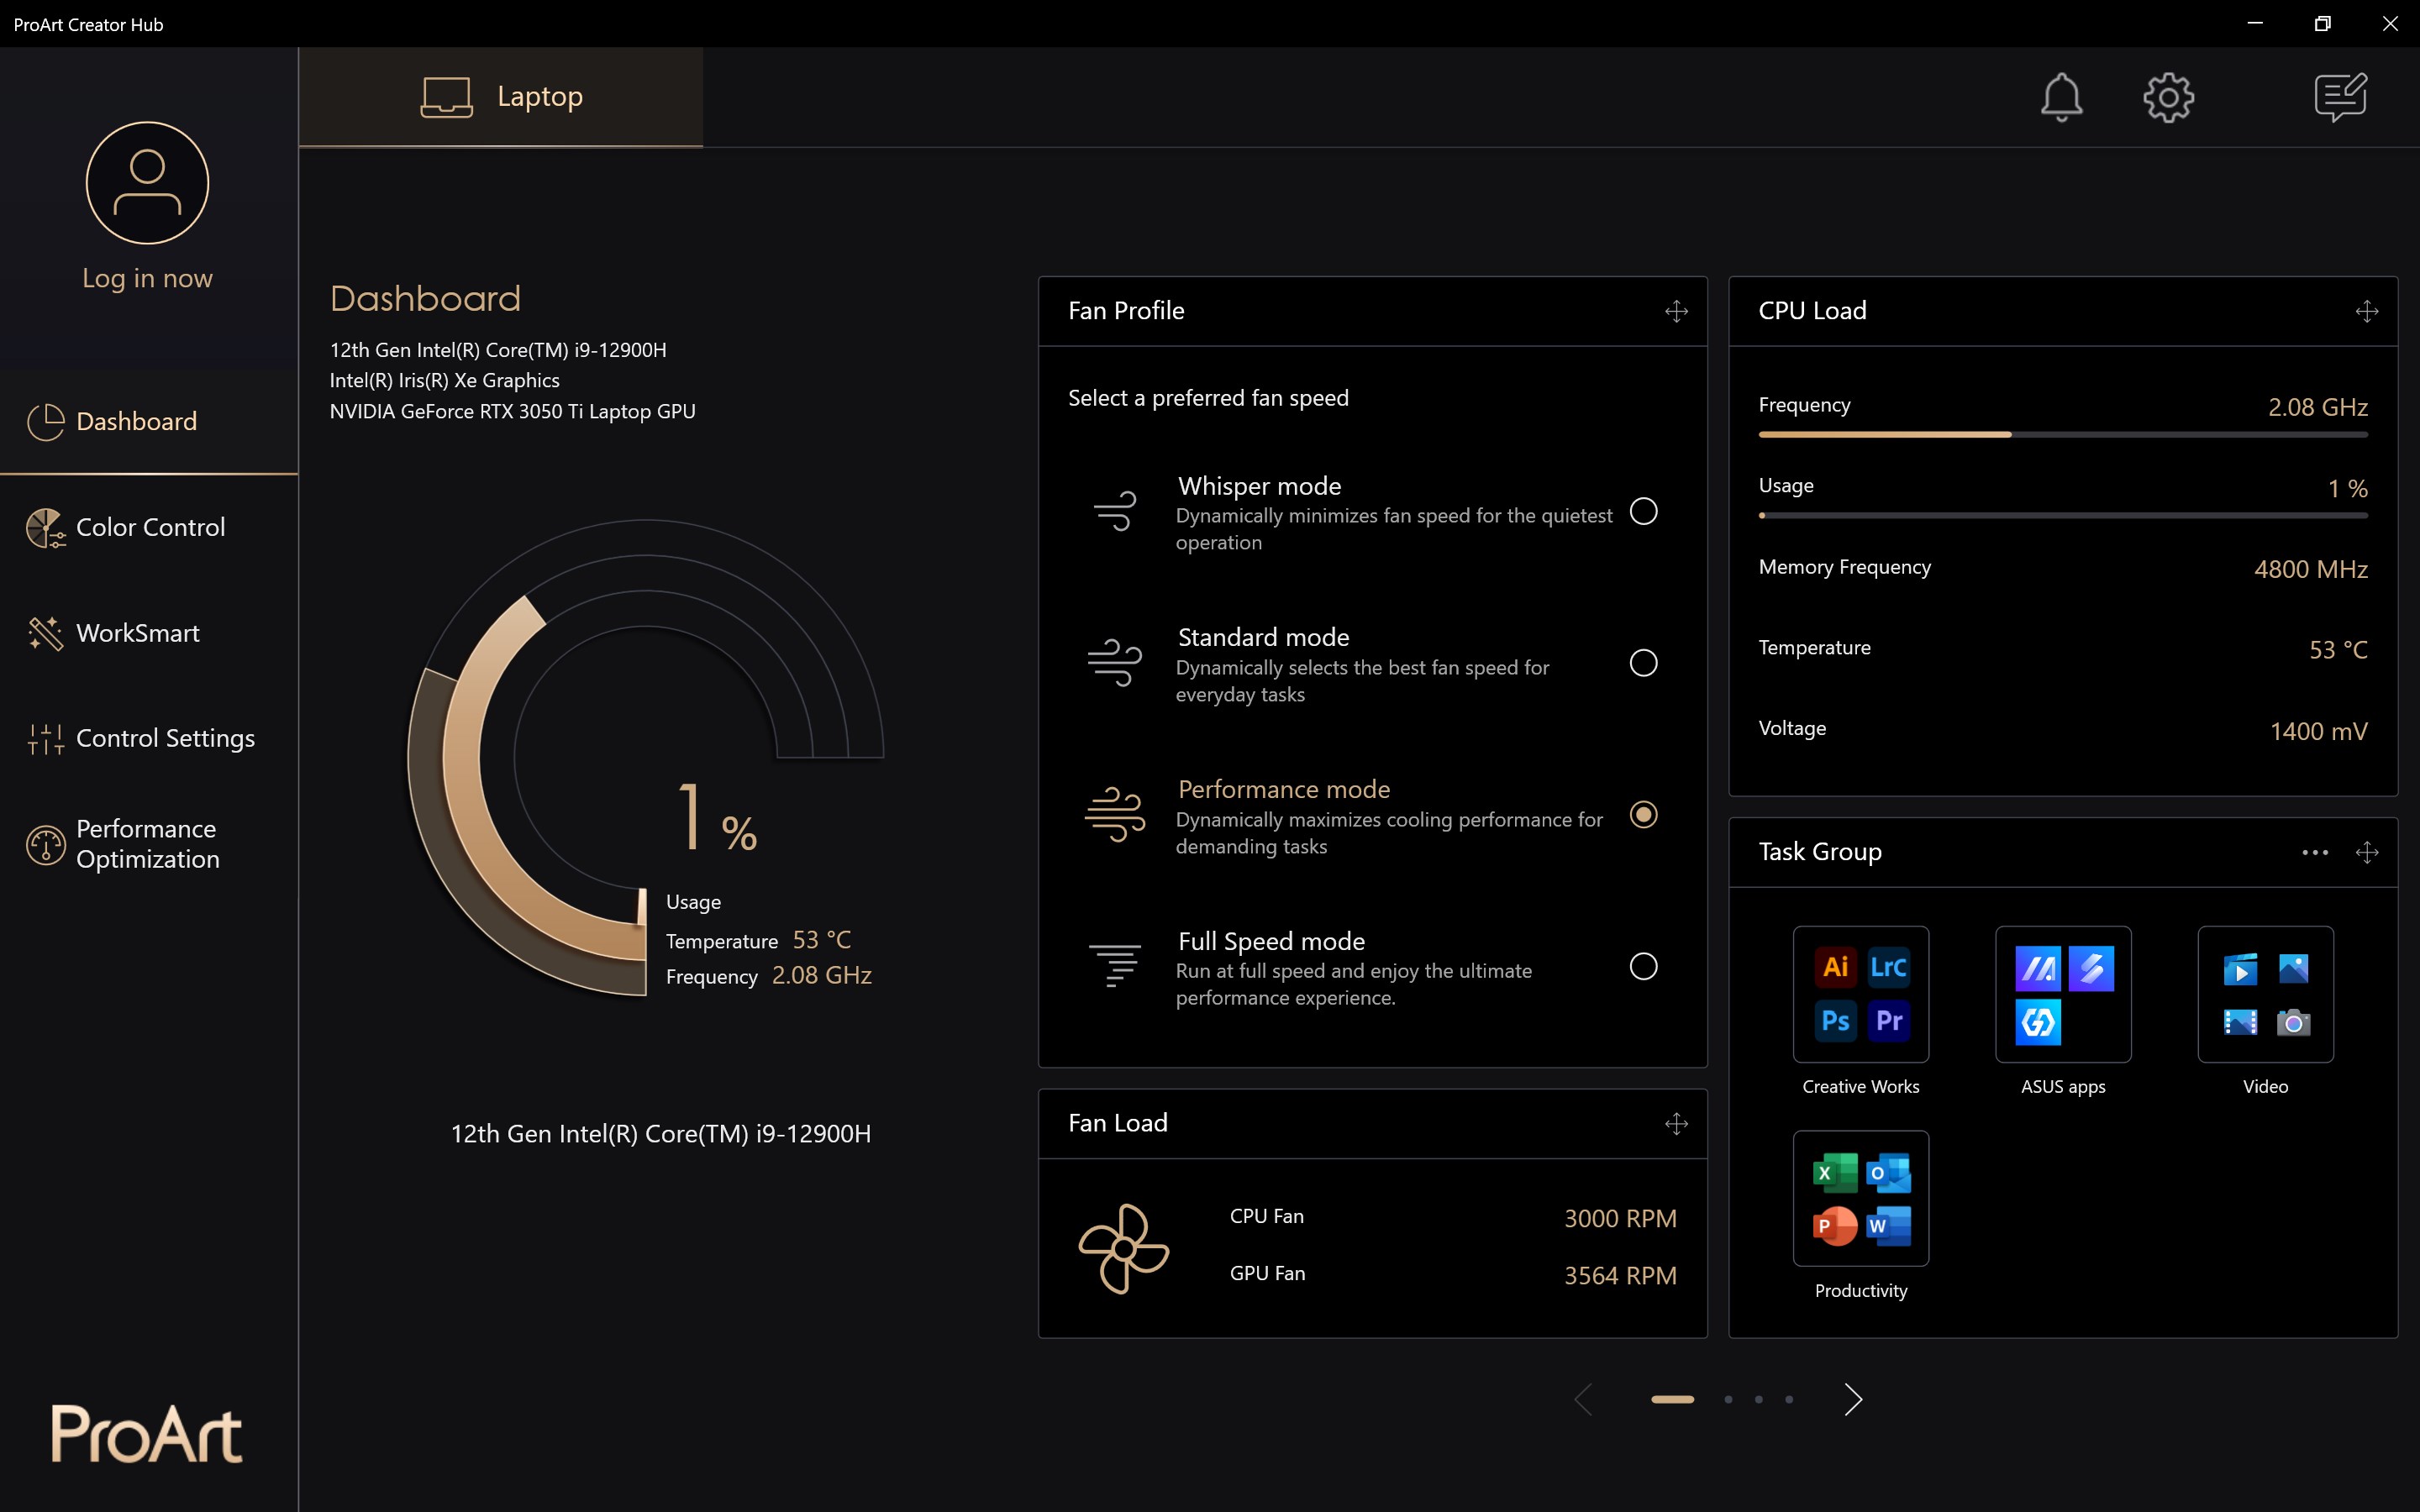
Task: Click the feedback note icon at top right
Action: 2340,97
